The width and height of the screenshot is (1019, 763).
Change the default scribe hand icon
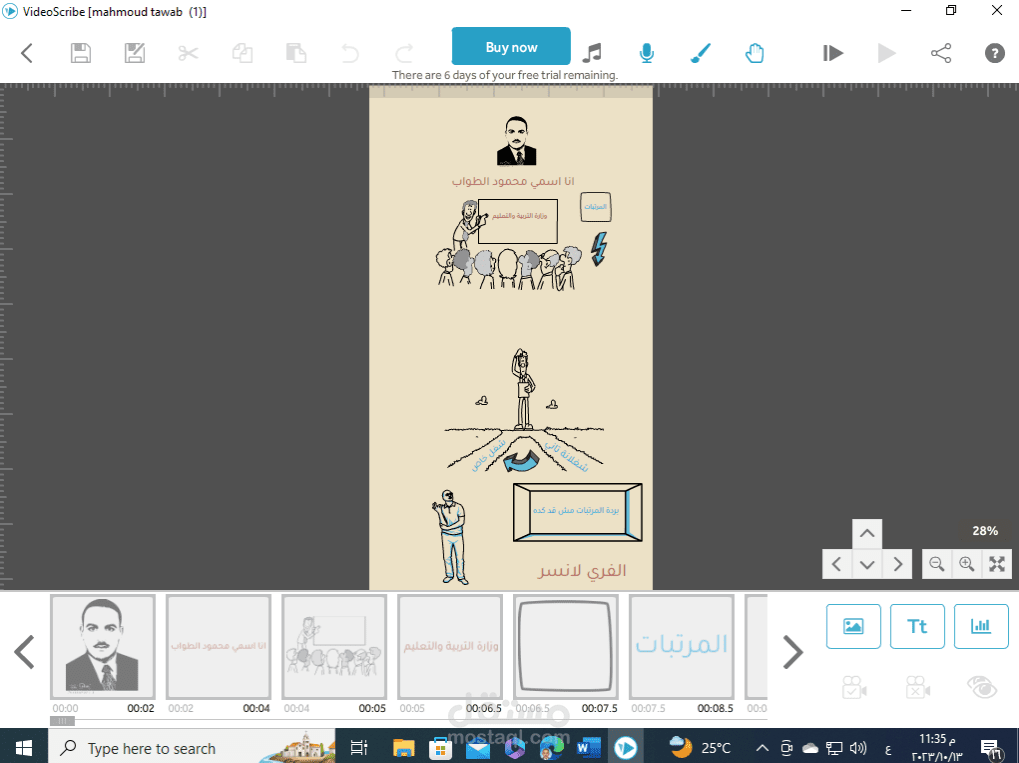755,53
